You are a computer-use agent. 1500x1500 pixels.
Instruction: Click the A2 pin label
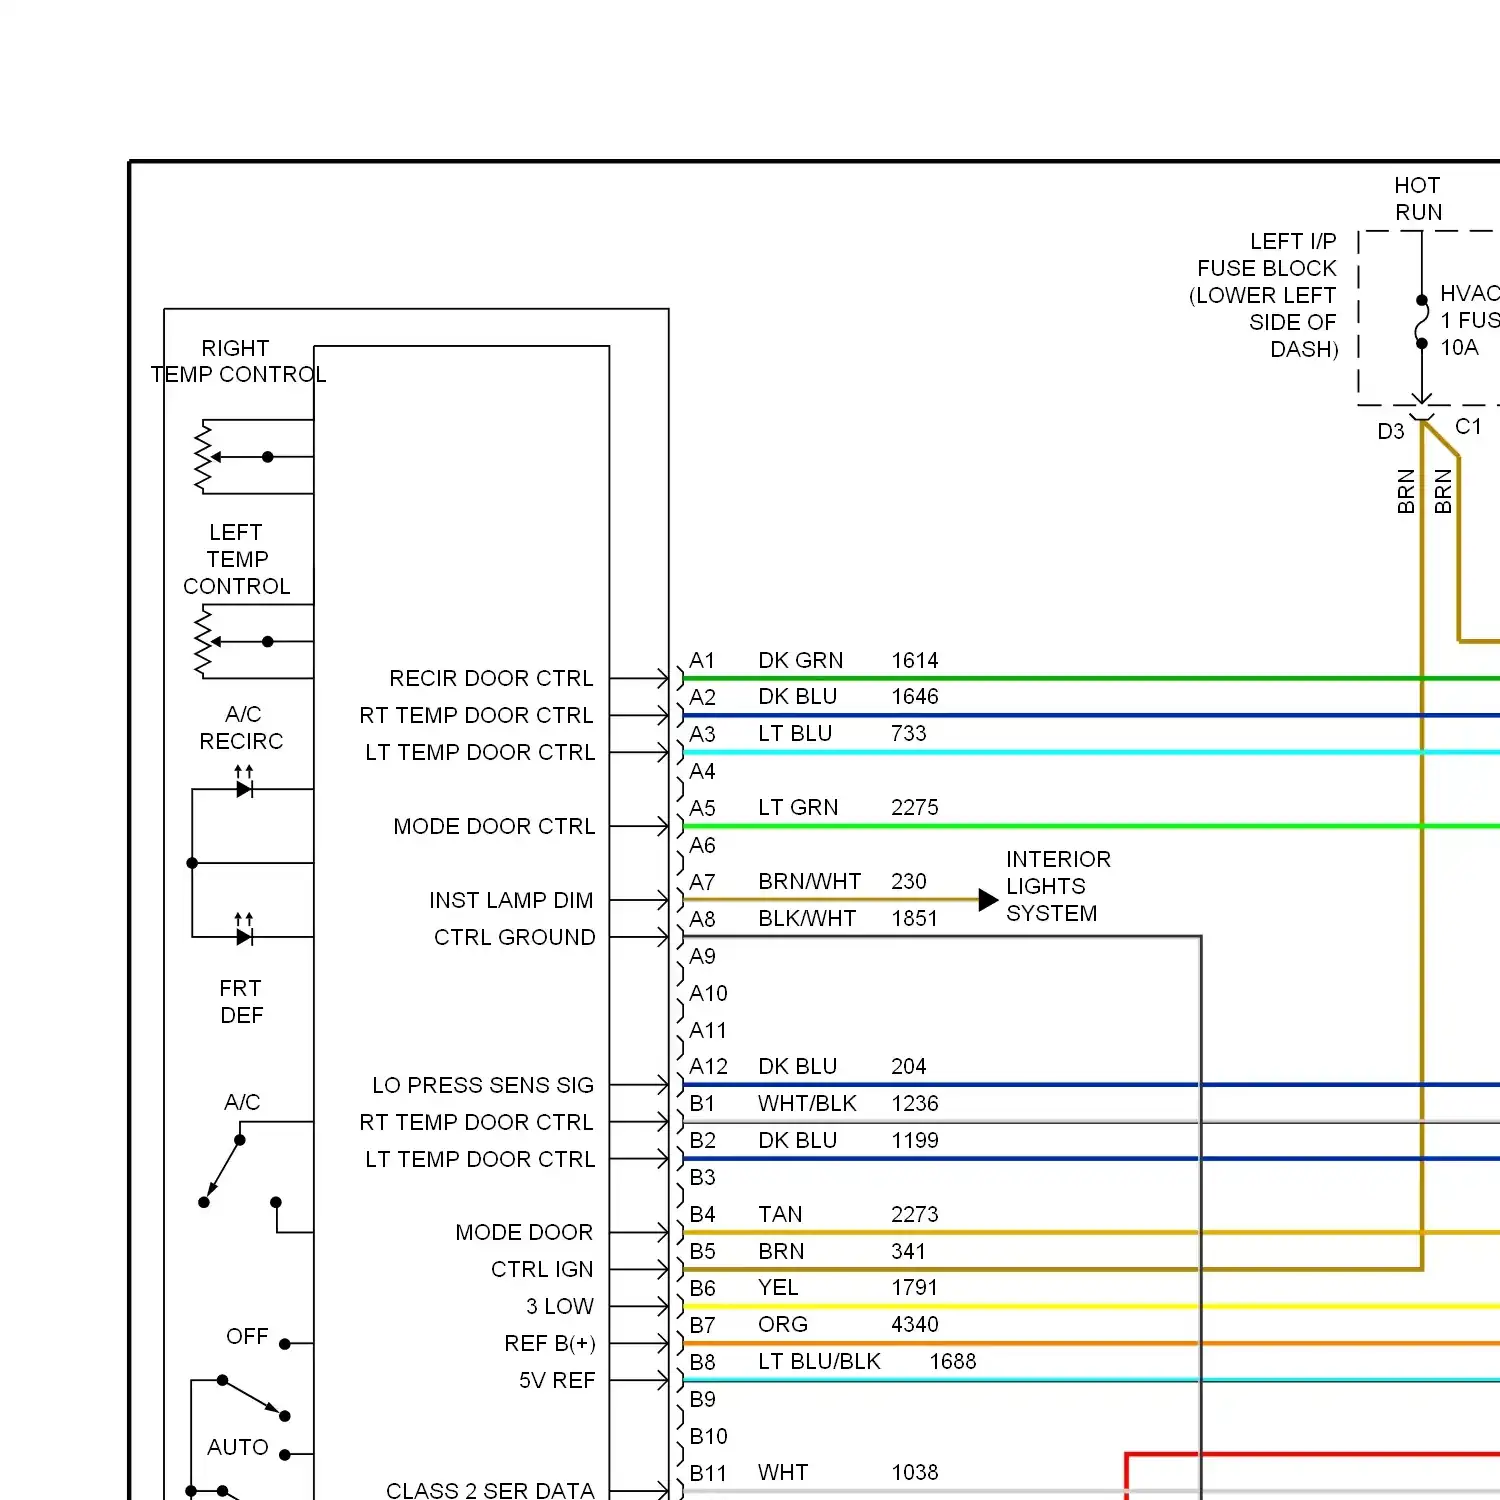point(702,697)
